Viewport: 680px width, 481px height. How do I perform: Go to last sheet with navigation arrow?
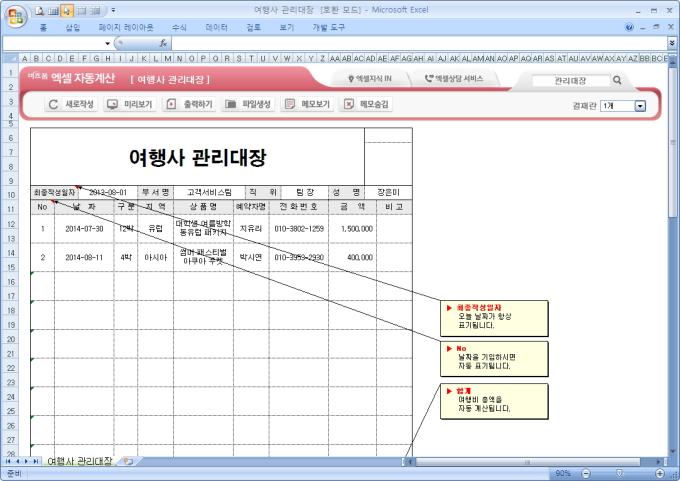pyautogui.click(x=36, y=461)
